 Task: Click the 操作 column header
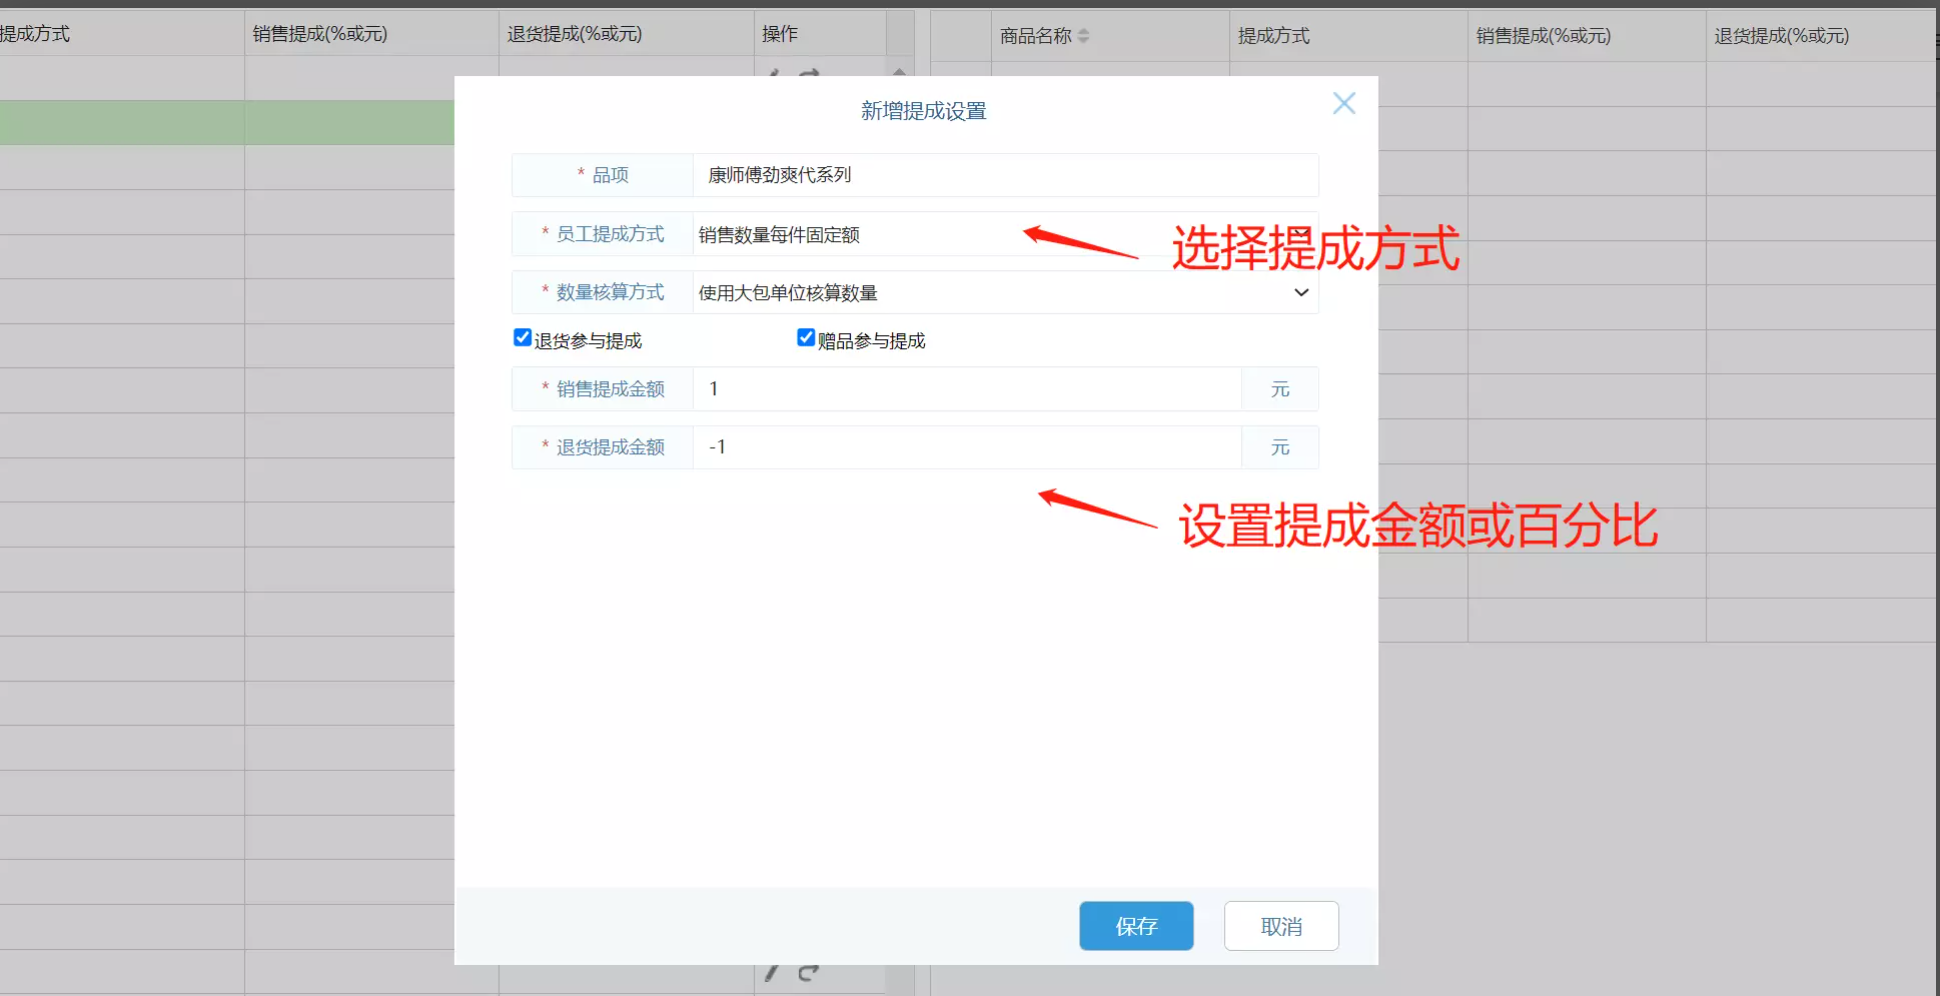click(780, 34)
